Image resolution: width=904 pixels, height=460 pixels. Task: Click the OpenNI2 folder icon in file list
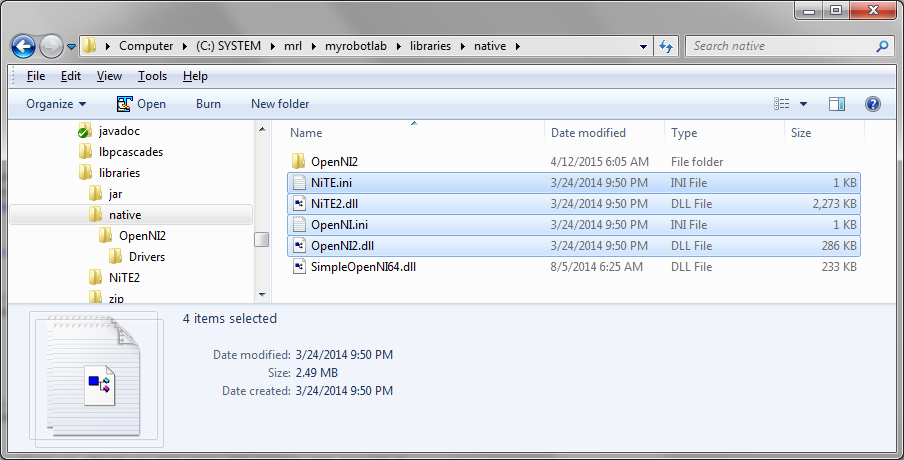click(x=299, y=161)
